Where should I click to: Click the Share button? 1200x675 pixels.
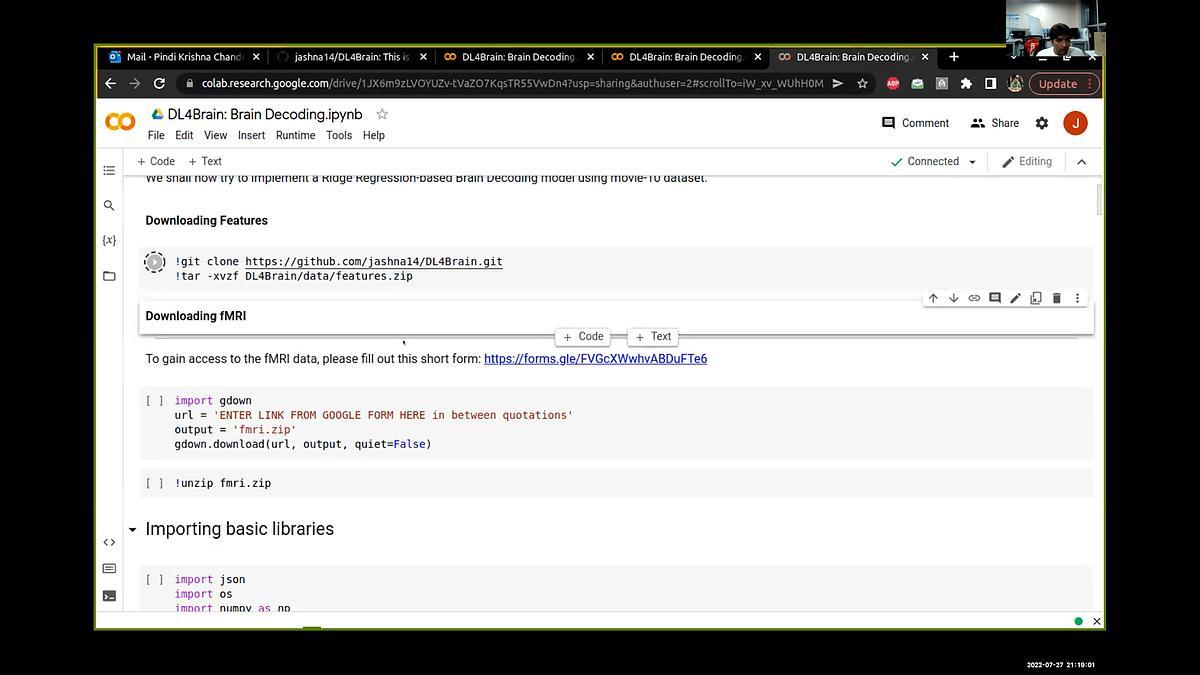point(995,123)
